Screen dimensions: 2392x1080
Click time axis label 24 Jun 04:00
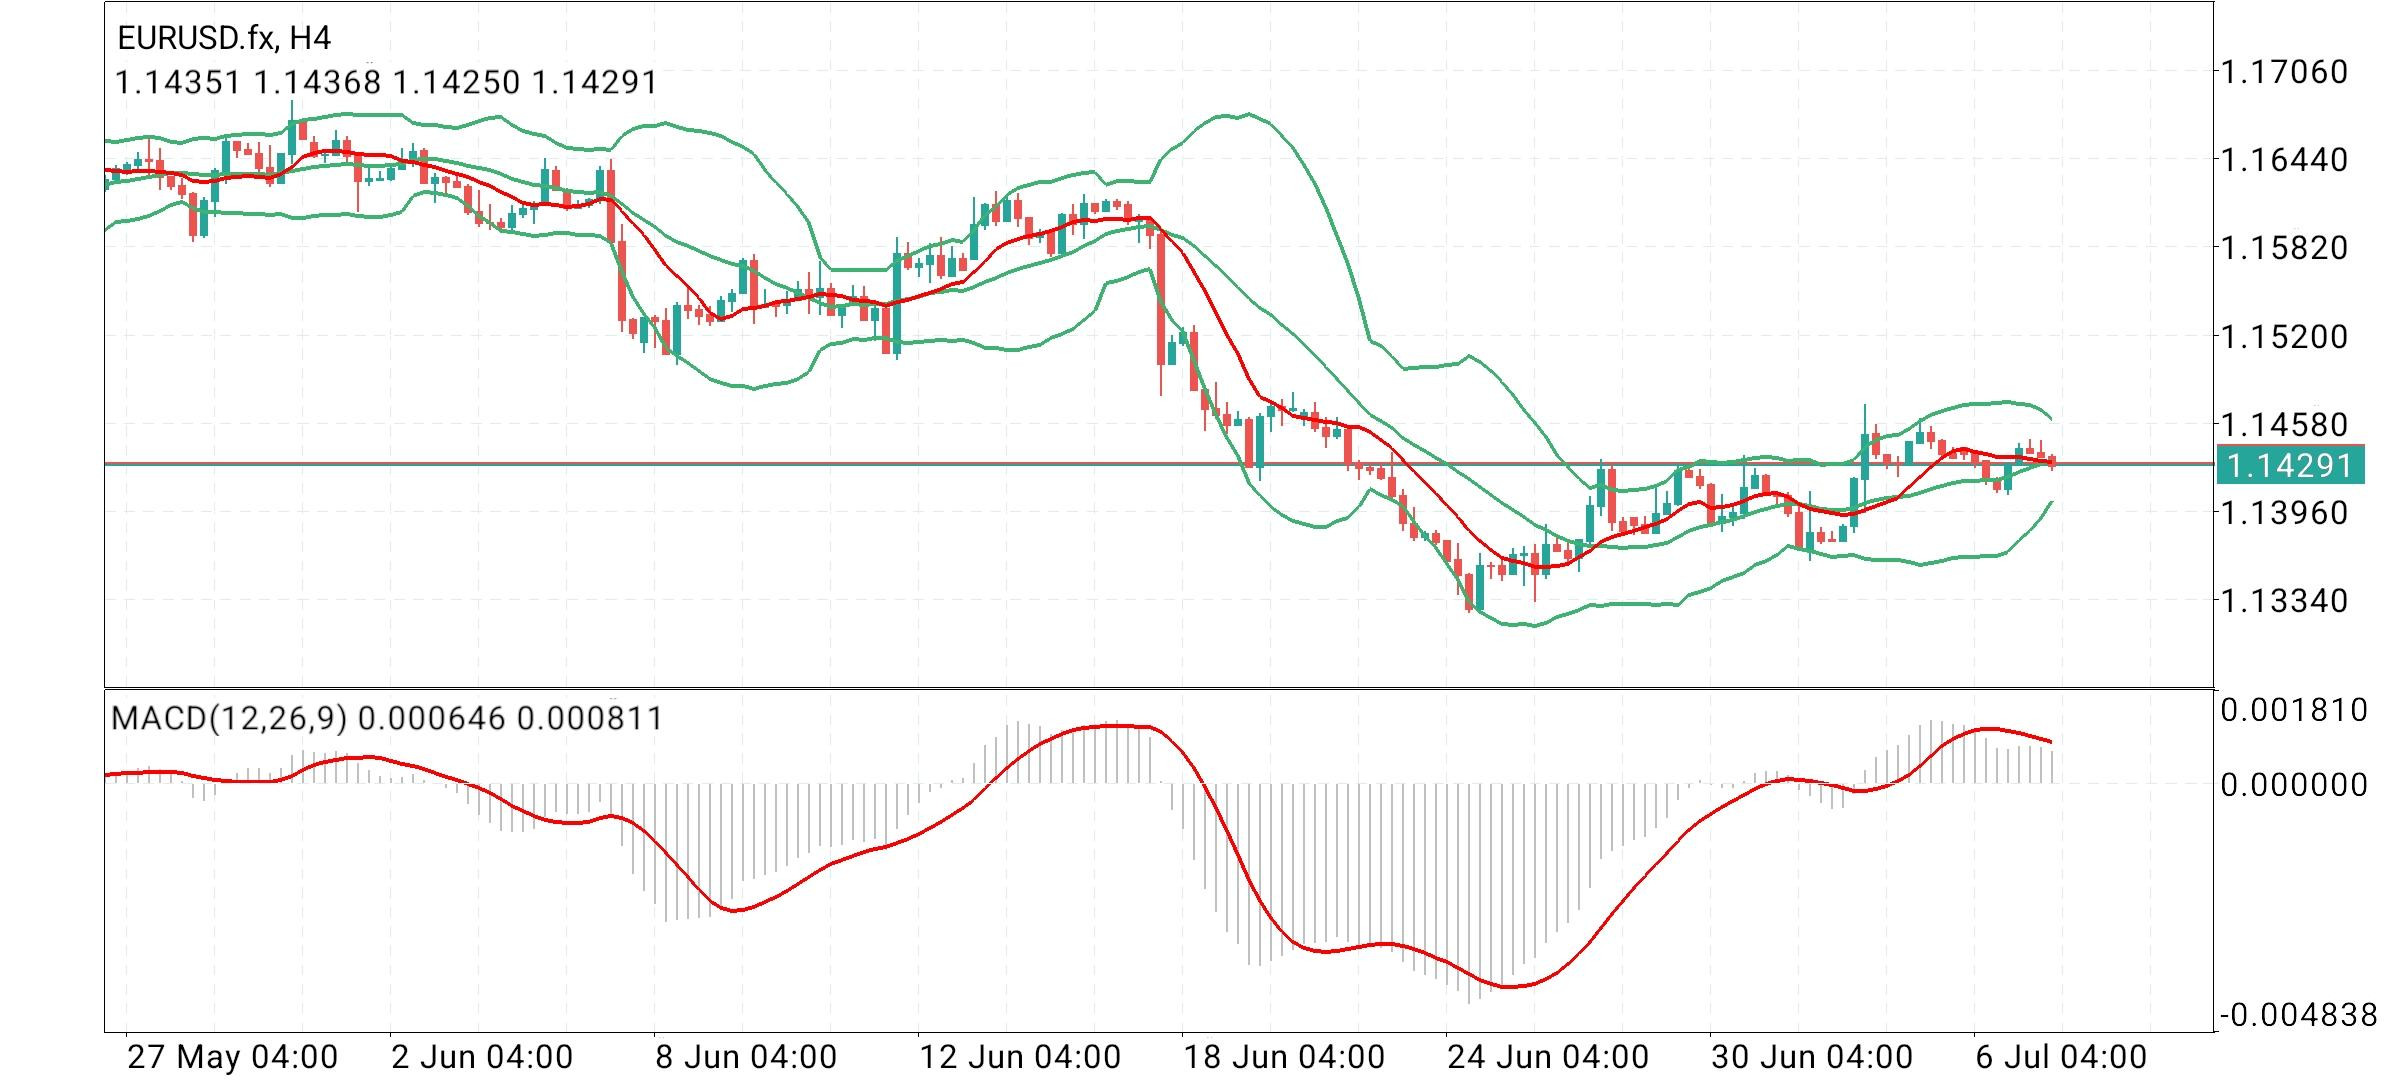point(1548,1057)
